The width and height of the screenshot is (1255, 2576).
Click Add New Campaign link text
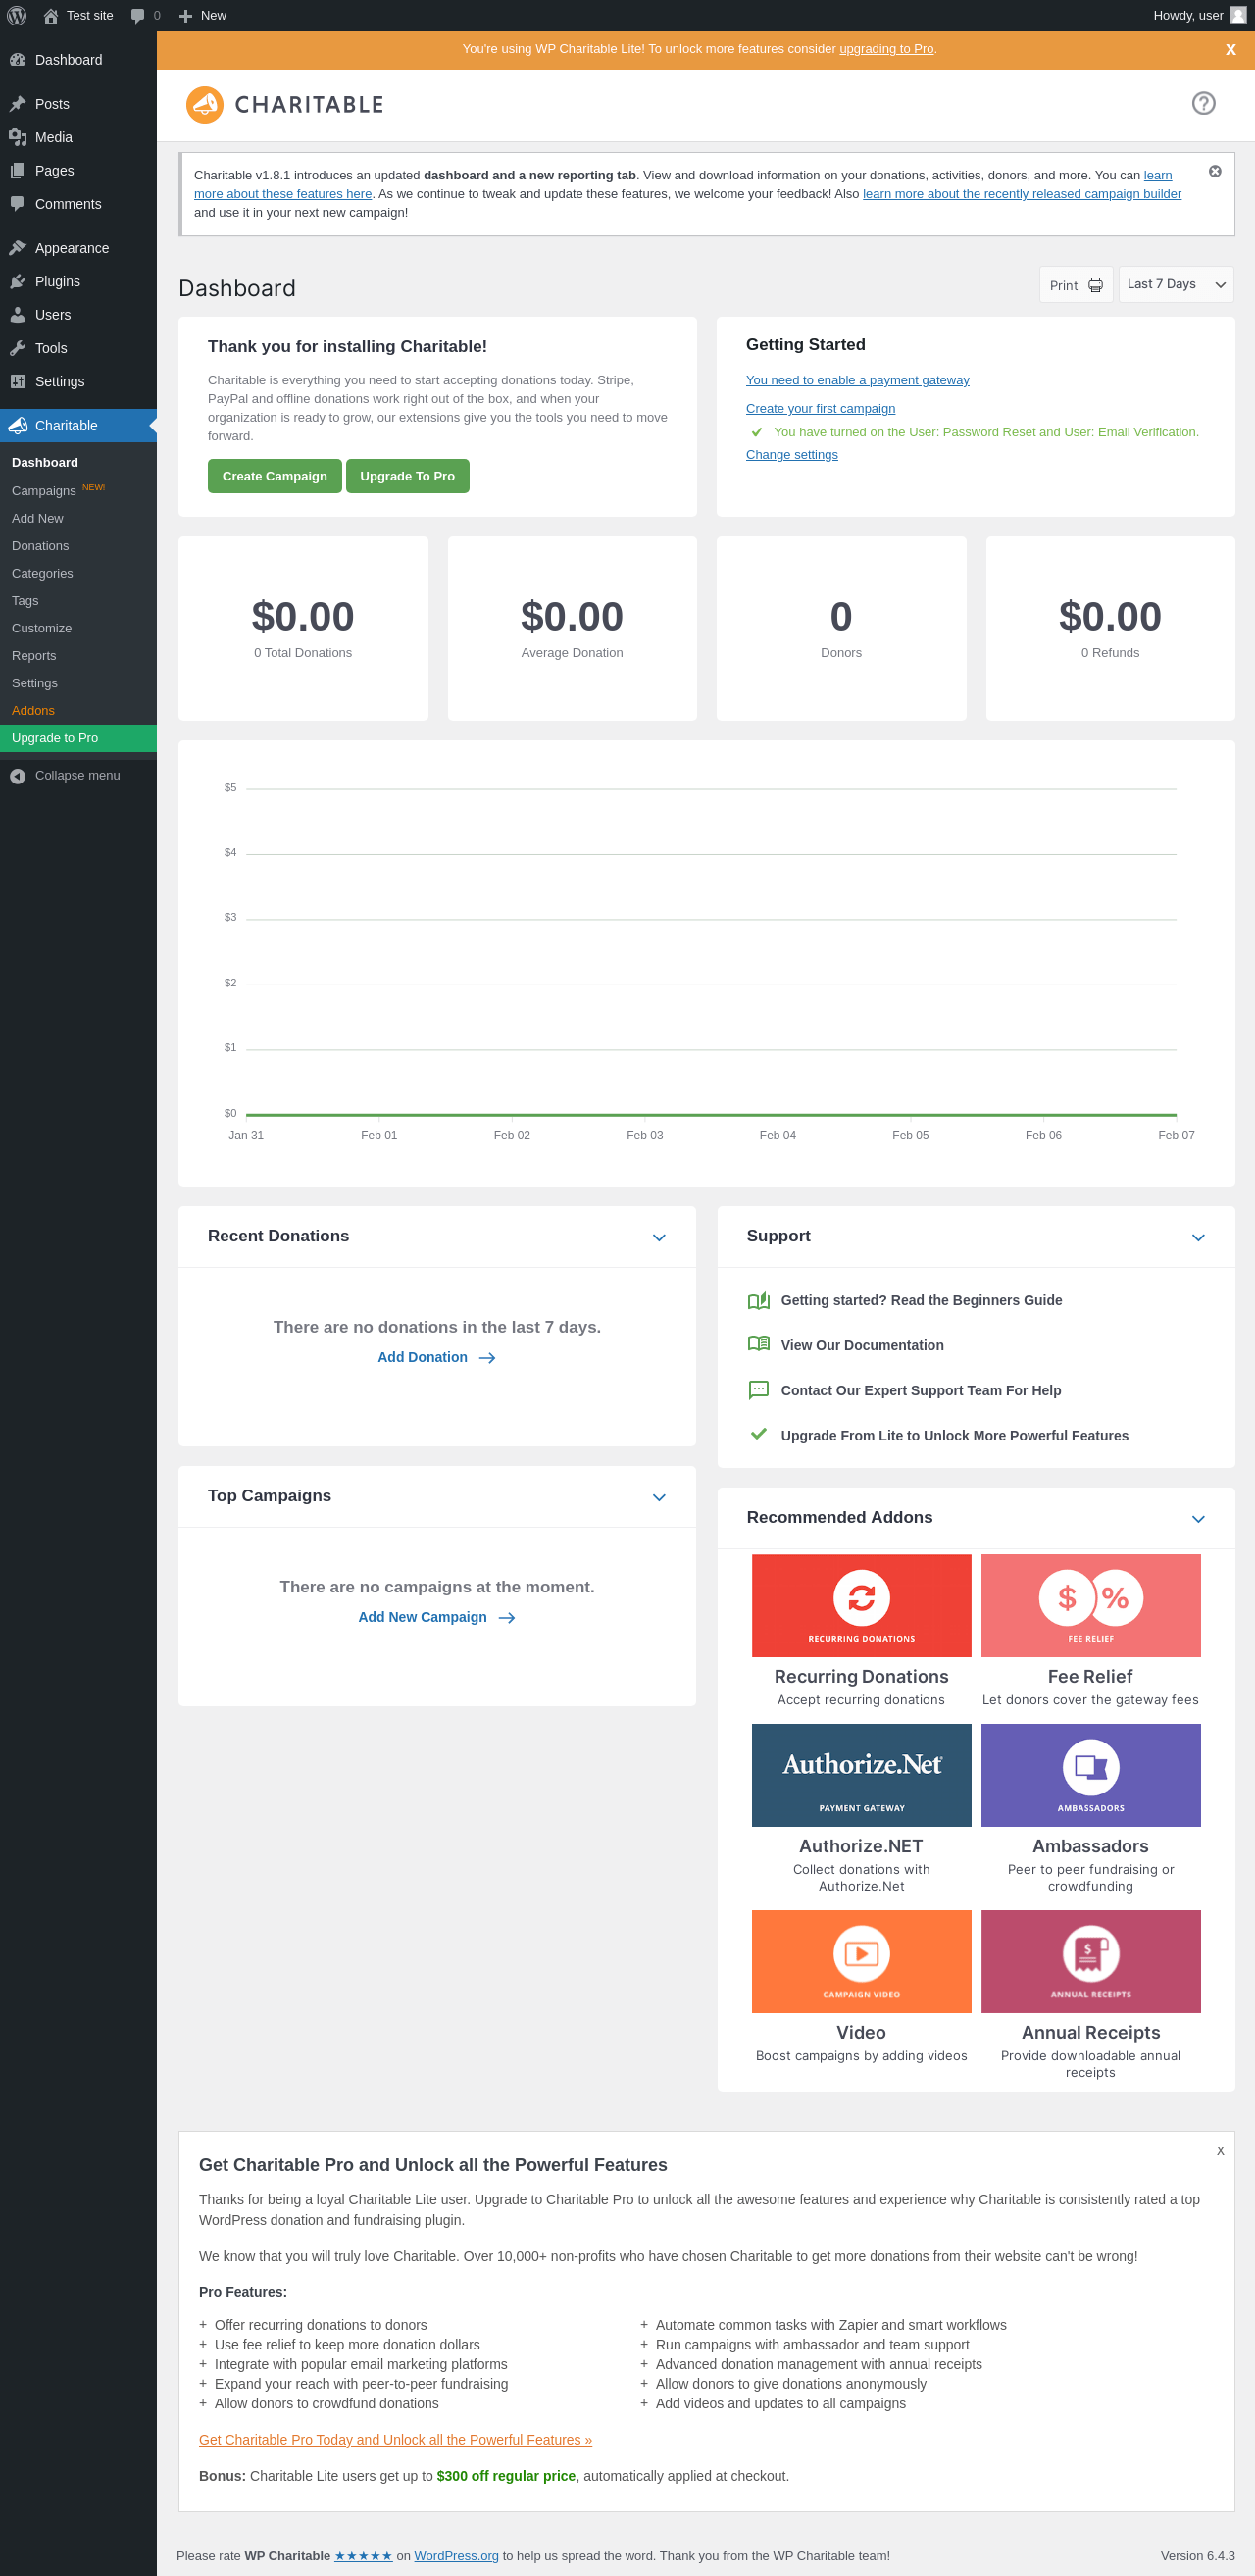click(x=422, y=1617)
